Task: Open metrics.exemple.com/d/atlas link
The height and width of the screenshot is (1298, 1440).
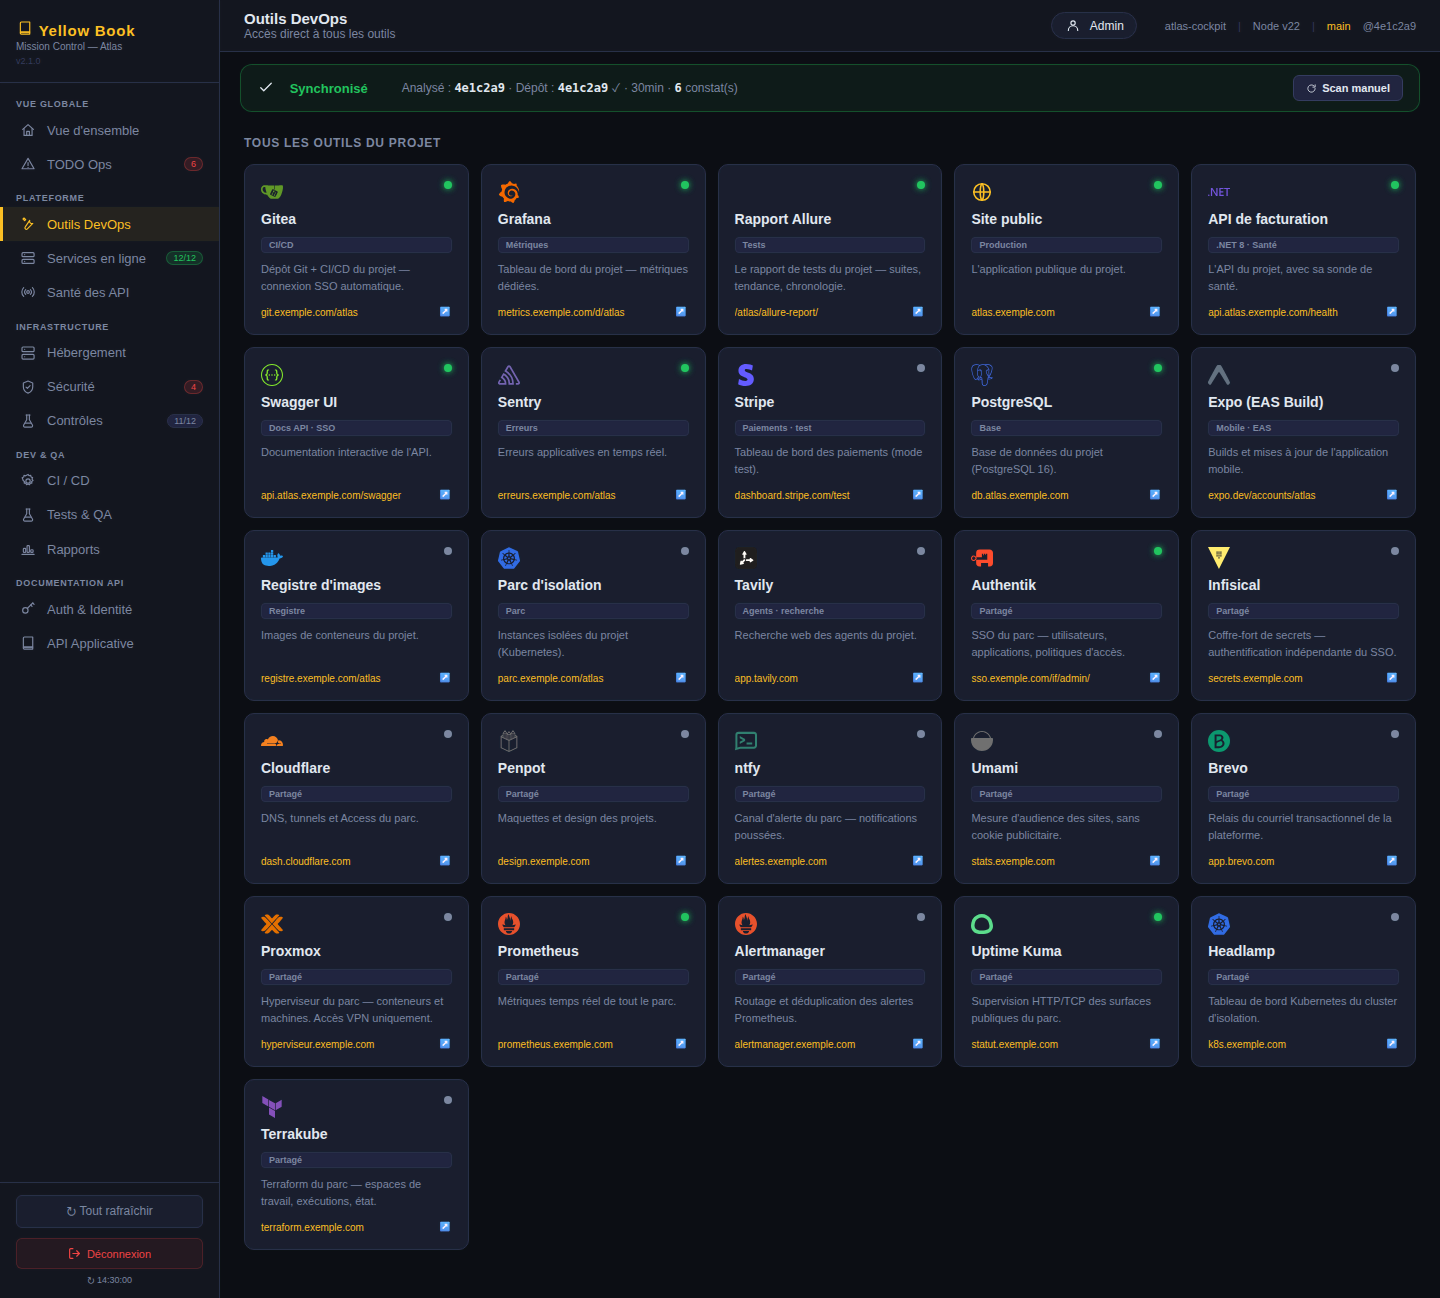Action: click(x=561, y=312)
